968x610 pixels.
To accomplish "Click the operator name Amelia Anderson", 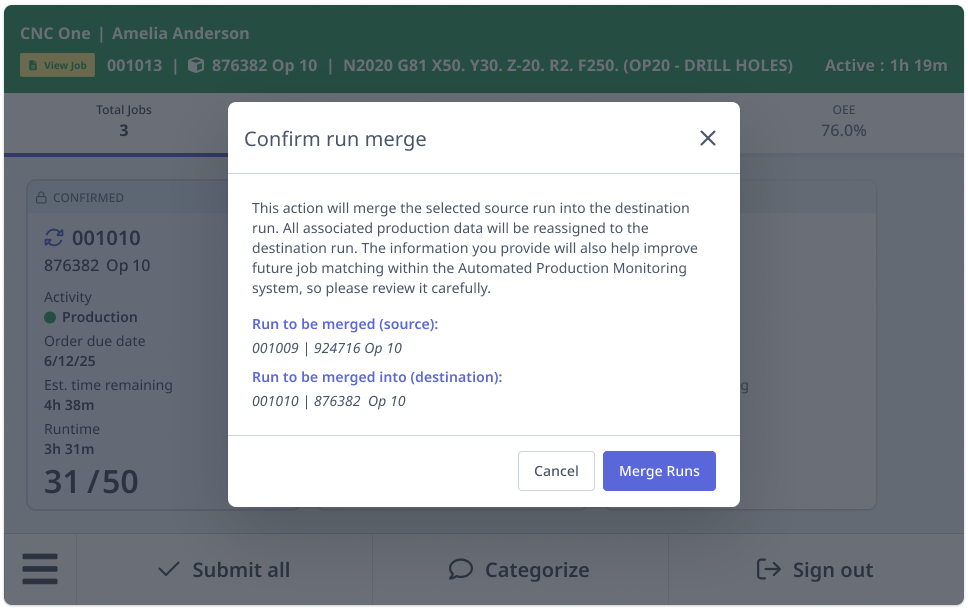I will tap(181, 34).
